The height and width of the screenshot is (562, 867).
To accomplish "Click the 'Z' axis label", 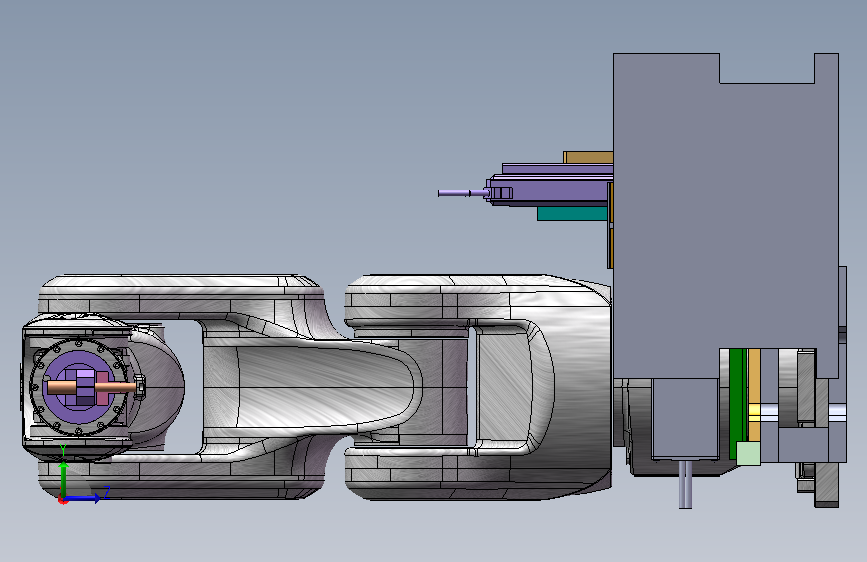I will coord(107,492).
